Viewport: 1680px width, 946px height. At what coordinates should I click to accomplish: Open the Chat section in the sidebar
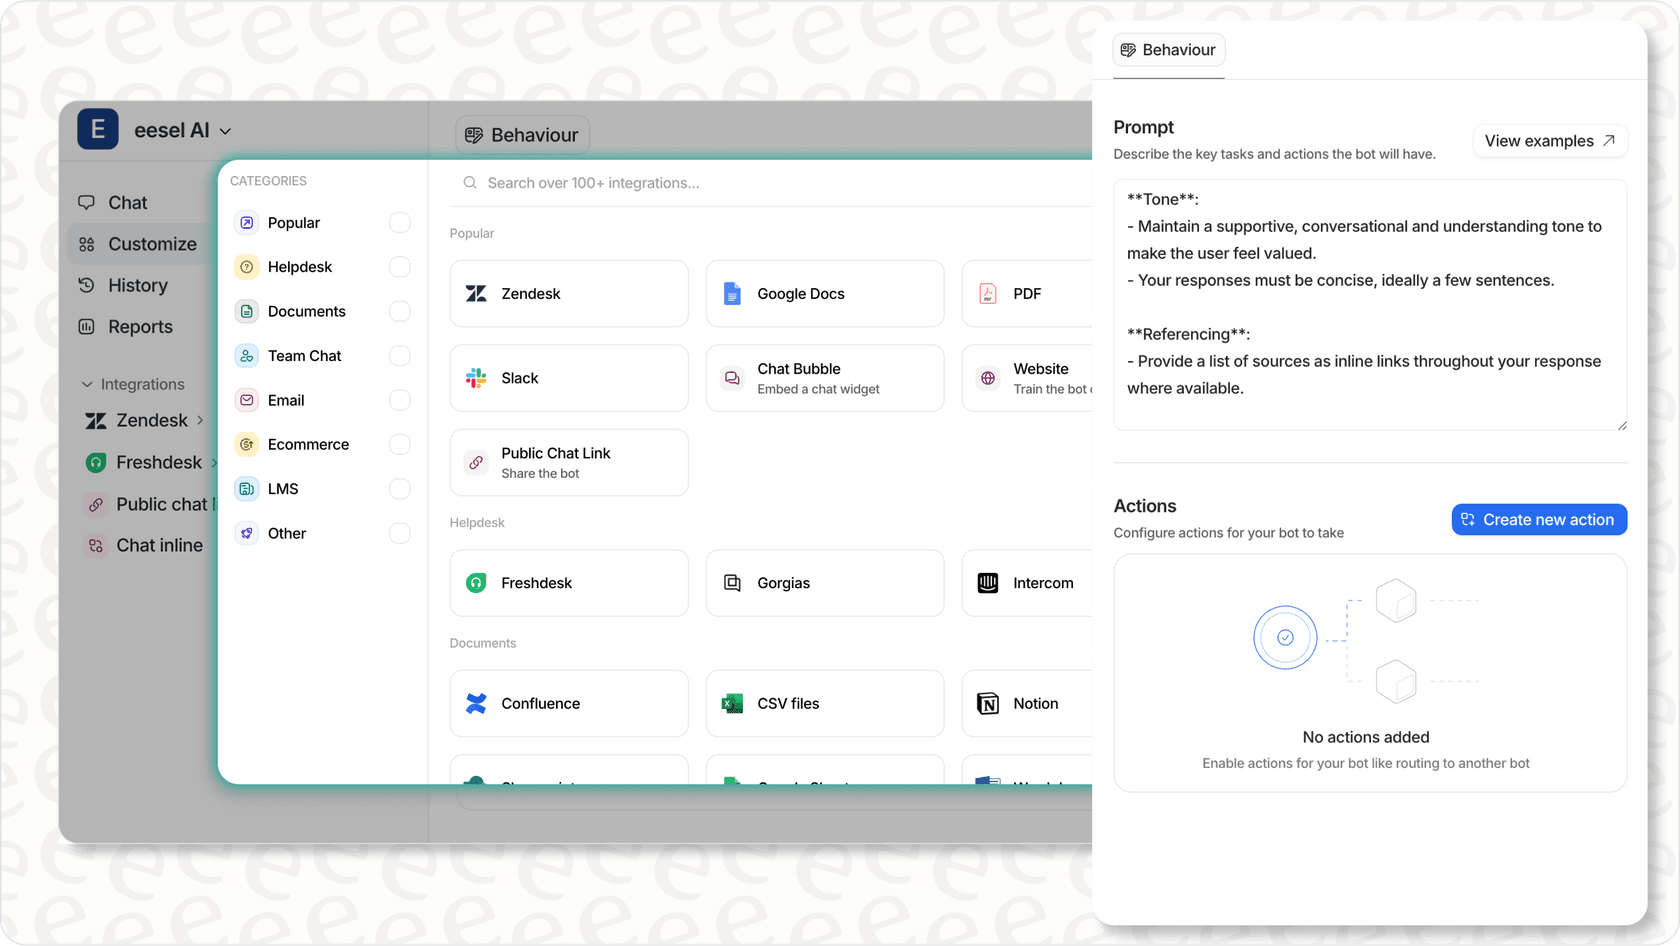tap(126, 202)
